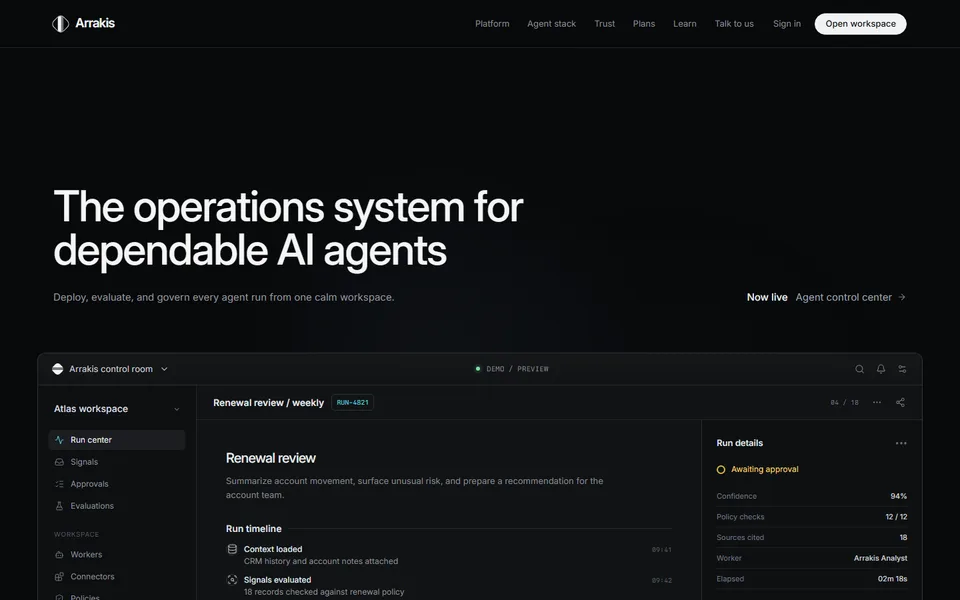
Task: Click the Renewal review / weekly breadcrumb title
Action: point(268,402)
